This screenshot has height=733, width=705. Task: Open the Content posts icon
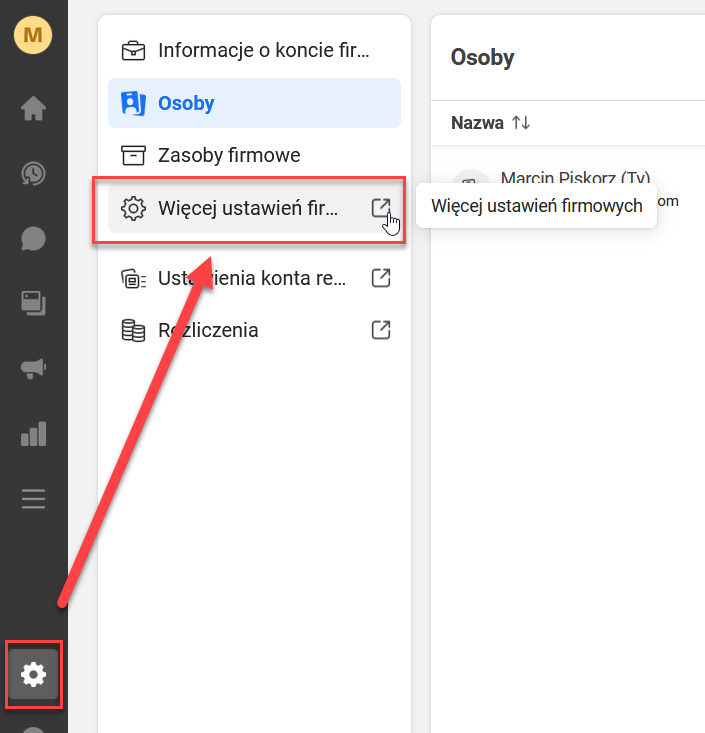[x=34, y=303]
